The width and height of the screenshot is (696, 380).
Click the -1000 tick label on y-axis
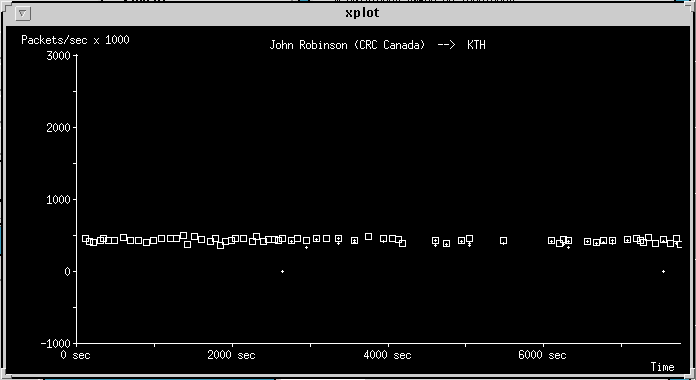click(x=55, y=344)
